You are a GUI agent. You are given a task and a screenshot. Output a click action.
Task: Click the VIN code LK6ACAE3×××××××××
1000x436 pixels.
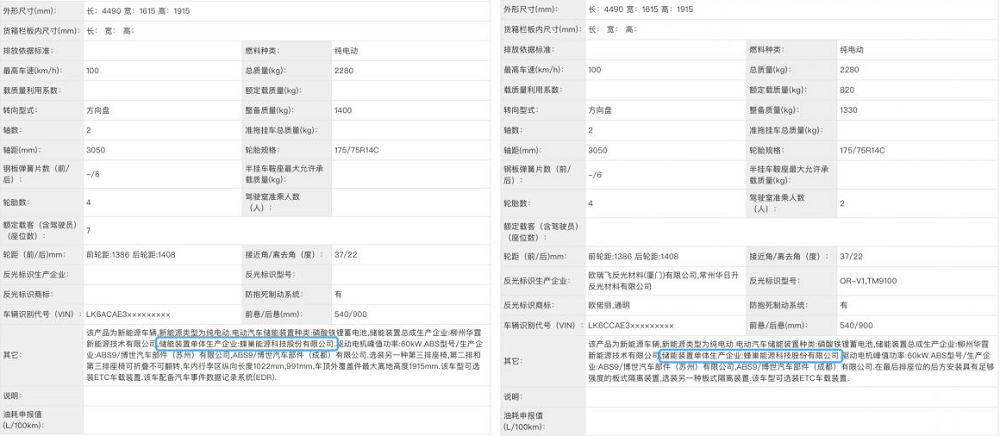pos(129,325)
